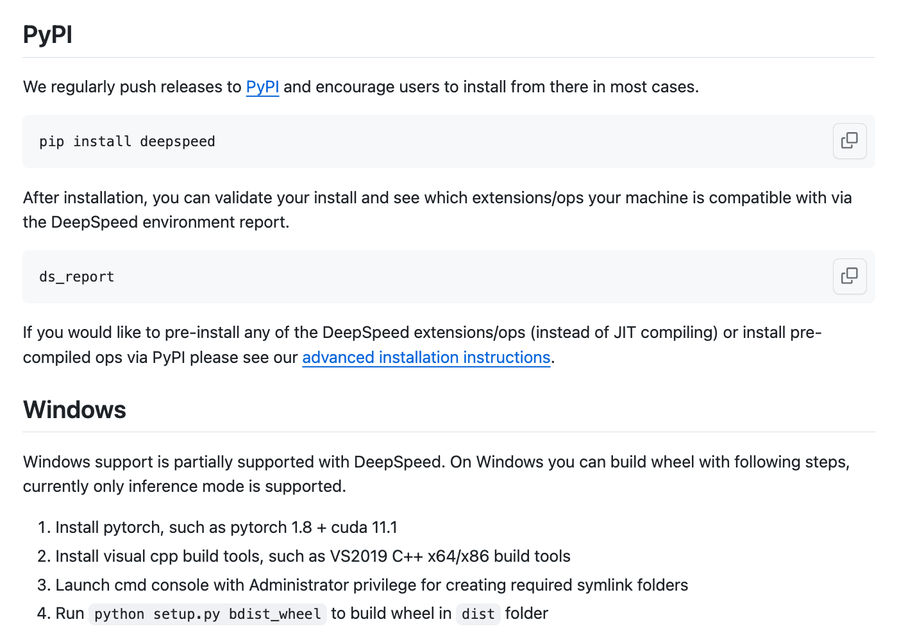Click the Windows support paragraph text

point(436,474)
